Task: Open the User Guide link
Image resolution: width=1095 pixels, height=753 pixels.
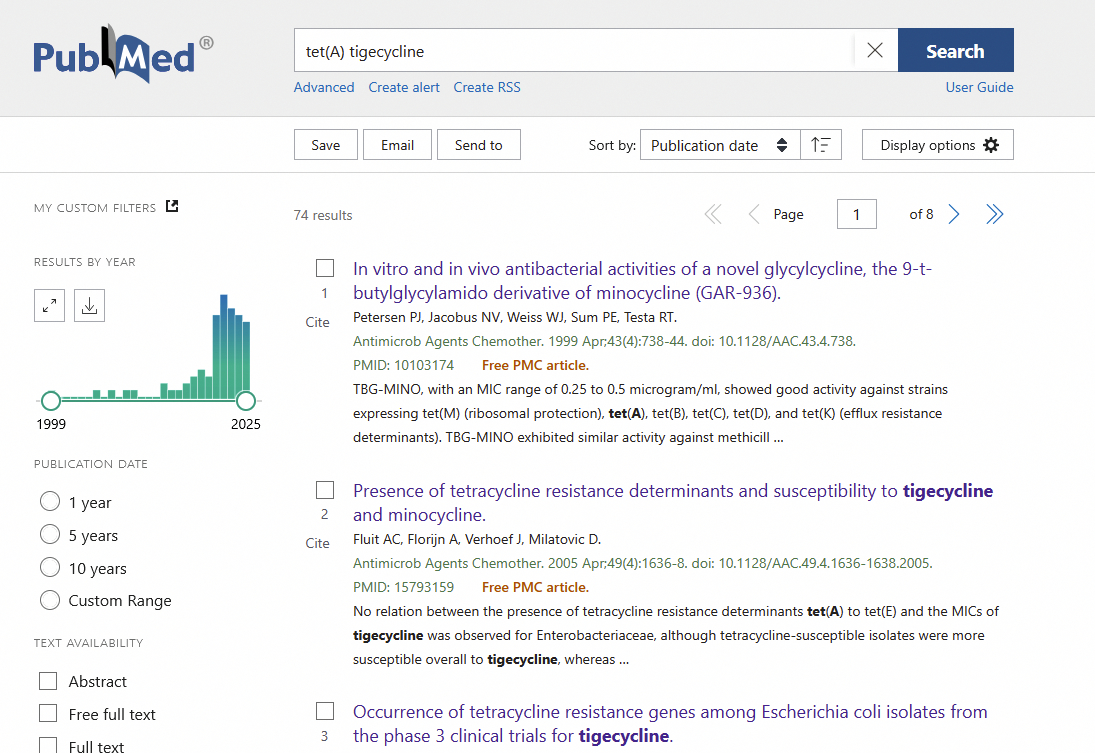Action: (979, 87)
